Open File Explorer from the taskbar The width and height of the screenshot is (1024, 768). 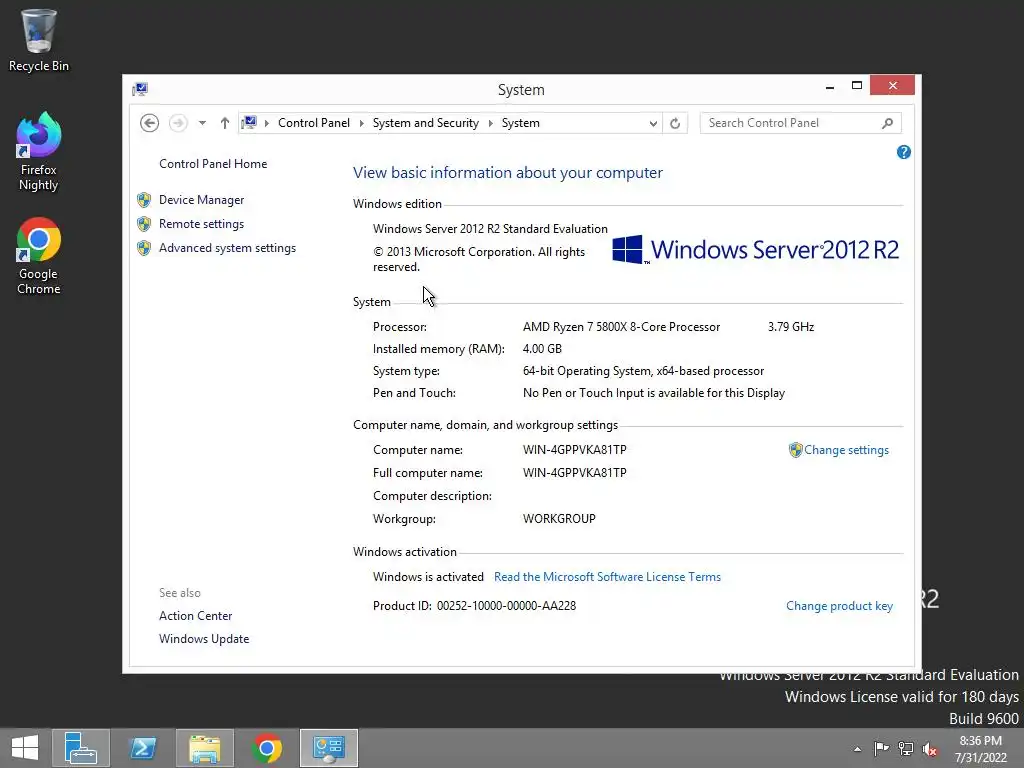(x=204, y=748)
